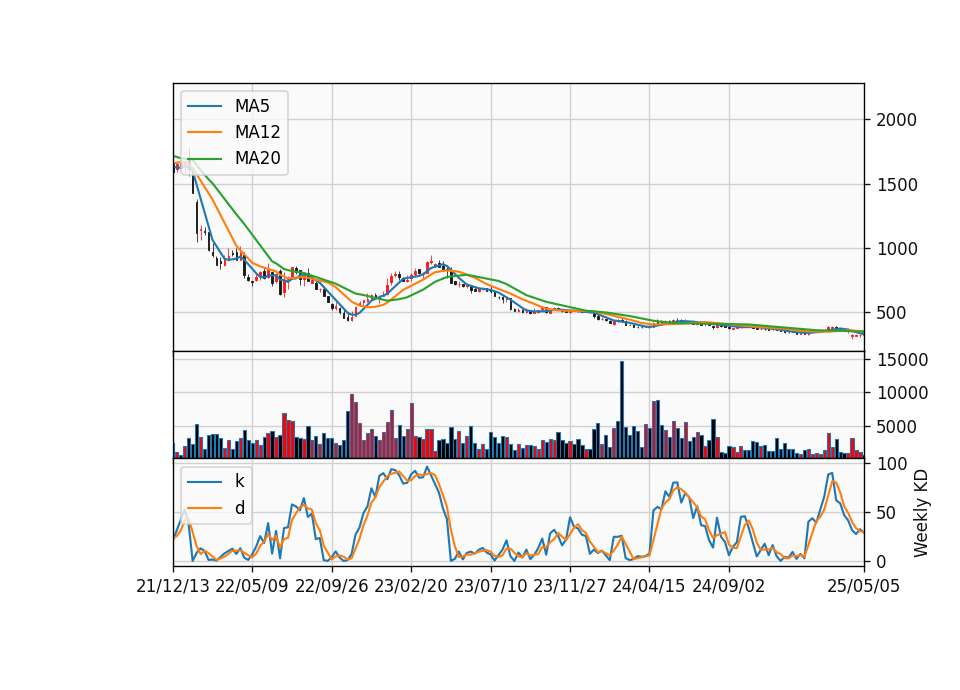Screen dimensions: 960x690
Task: Click the 10000 volume axis label
Action: [x=902, y=393]
